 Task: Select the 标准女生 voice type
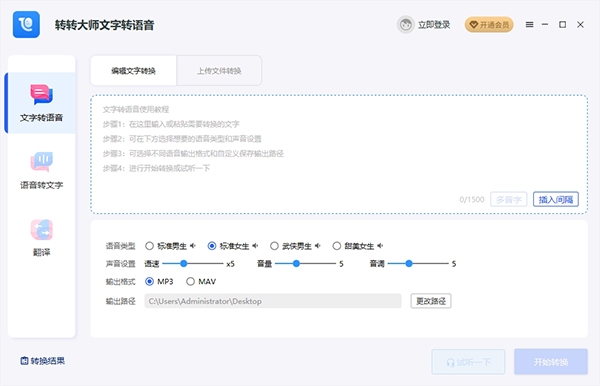pyautogui.click(x=212, y=246)
